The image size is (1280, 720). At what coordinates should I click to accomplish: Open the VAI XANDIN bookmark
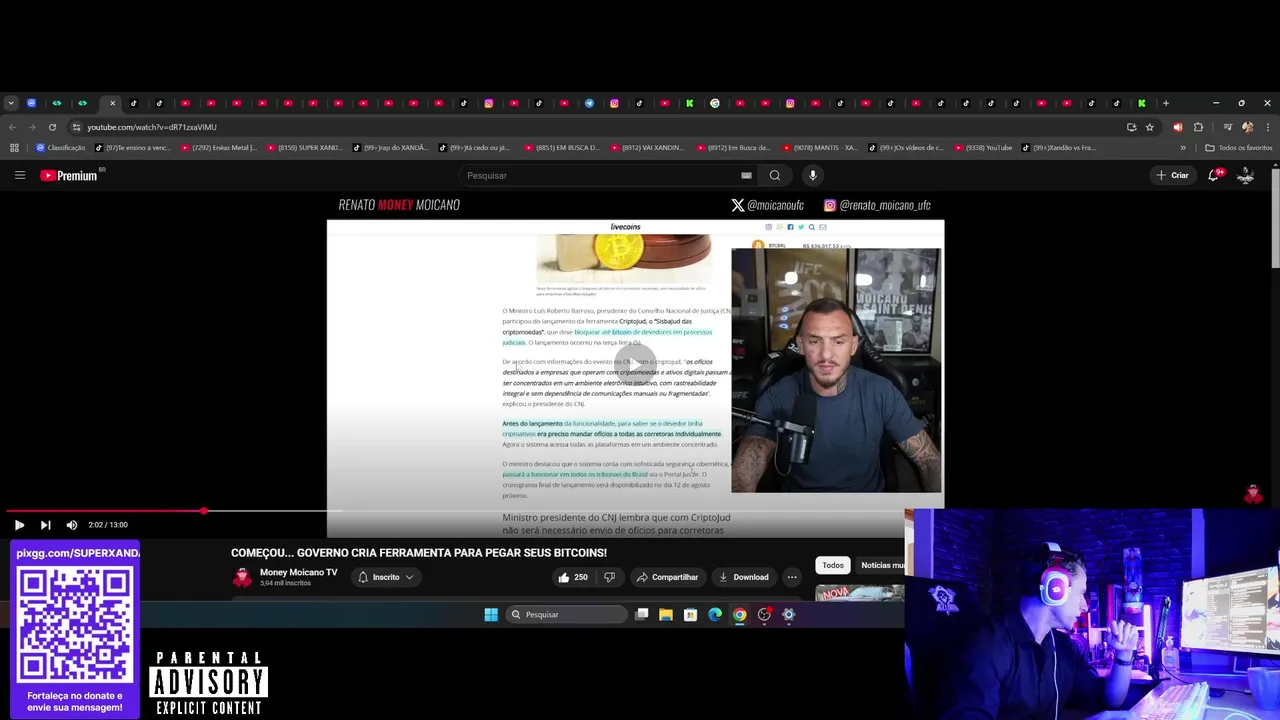[x=647, y=148]
